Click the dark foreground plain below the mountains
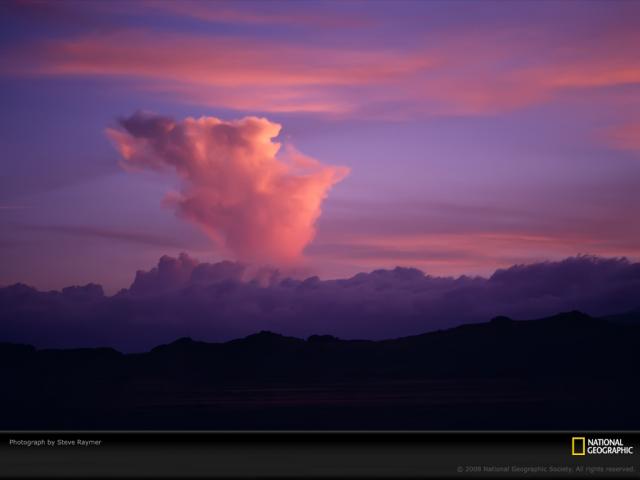Screen dimensions: 640x480 [320, 400]
